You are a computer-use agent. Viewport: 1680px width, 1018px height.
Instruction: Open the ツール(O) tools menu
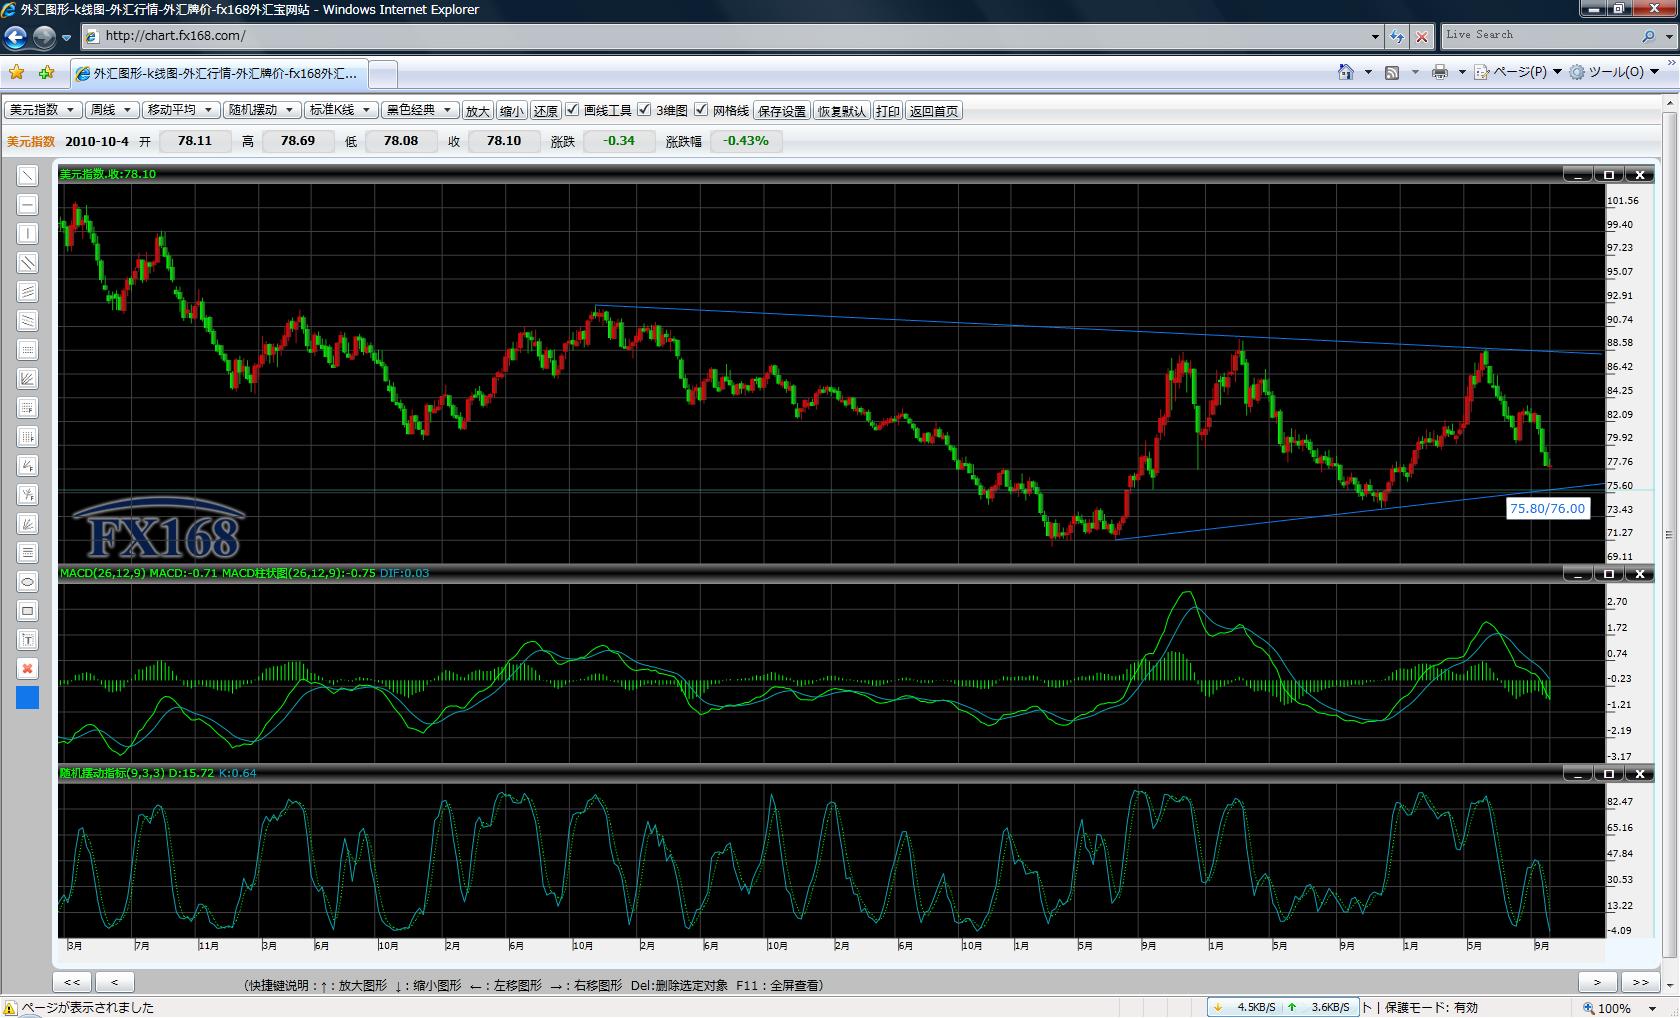[1614, 72]
